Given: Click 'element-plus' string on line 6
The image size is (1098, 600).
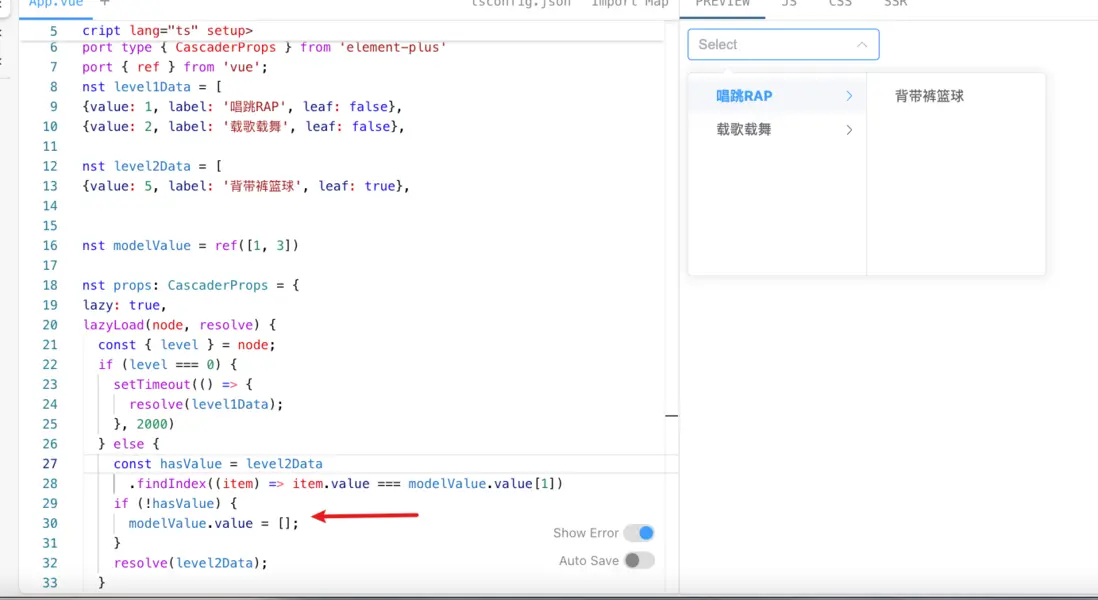Looking at the screenshot, I should (x=393, y=47).
